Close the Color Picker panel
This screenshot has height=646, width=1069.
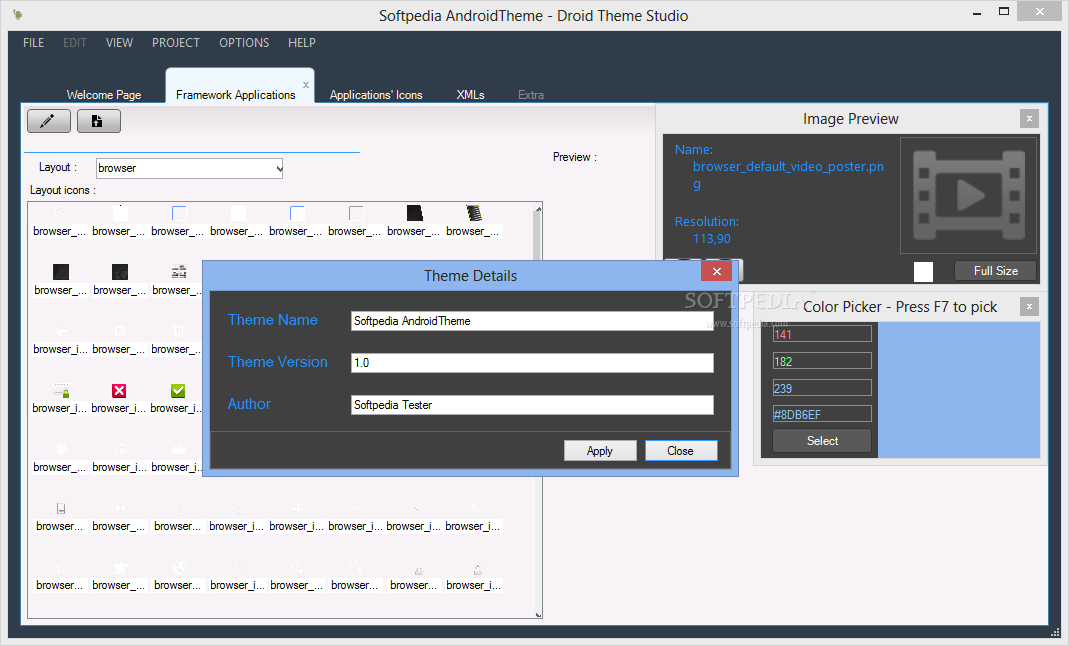(1029, 307)
